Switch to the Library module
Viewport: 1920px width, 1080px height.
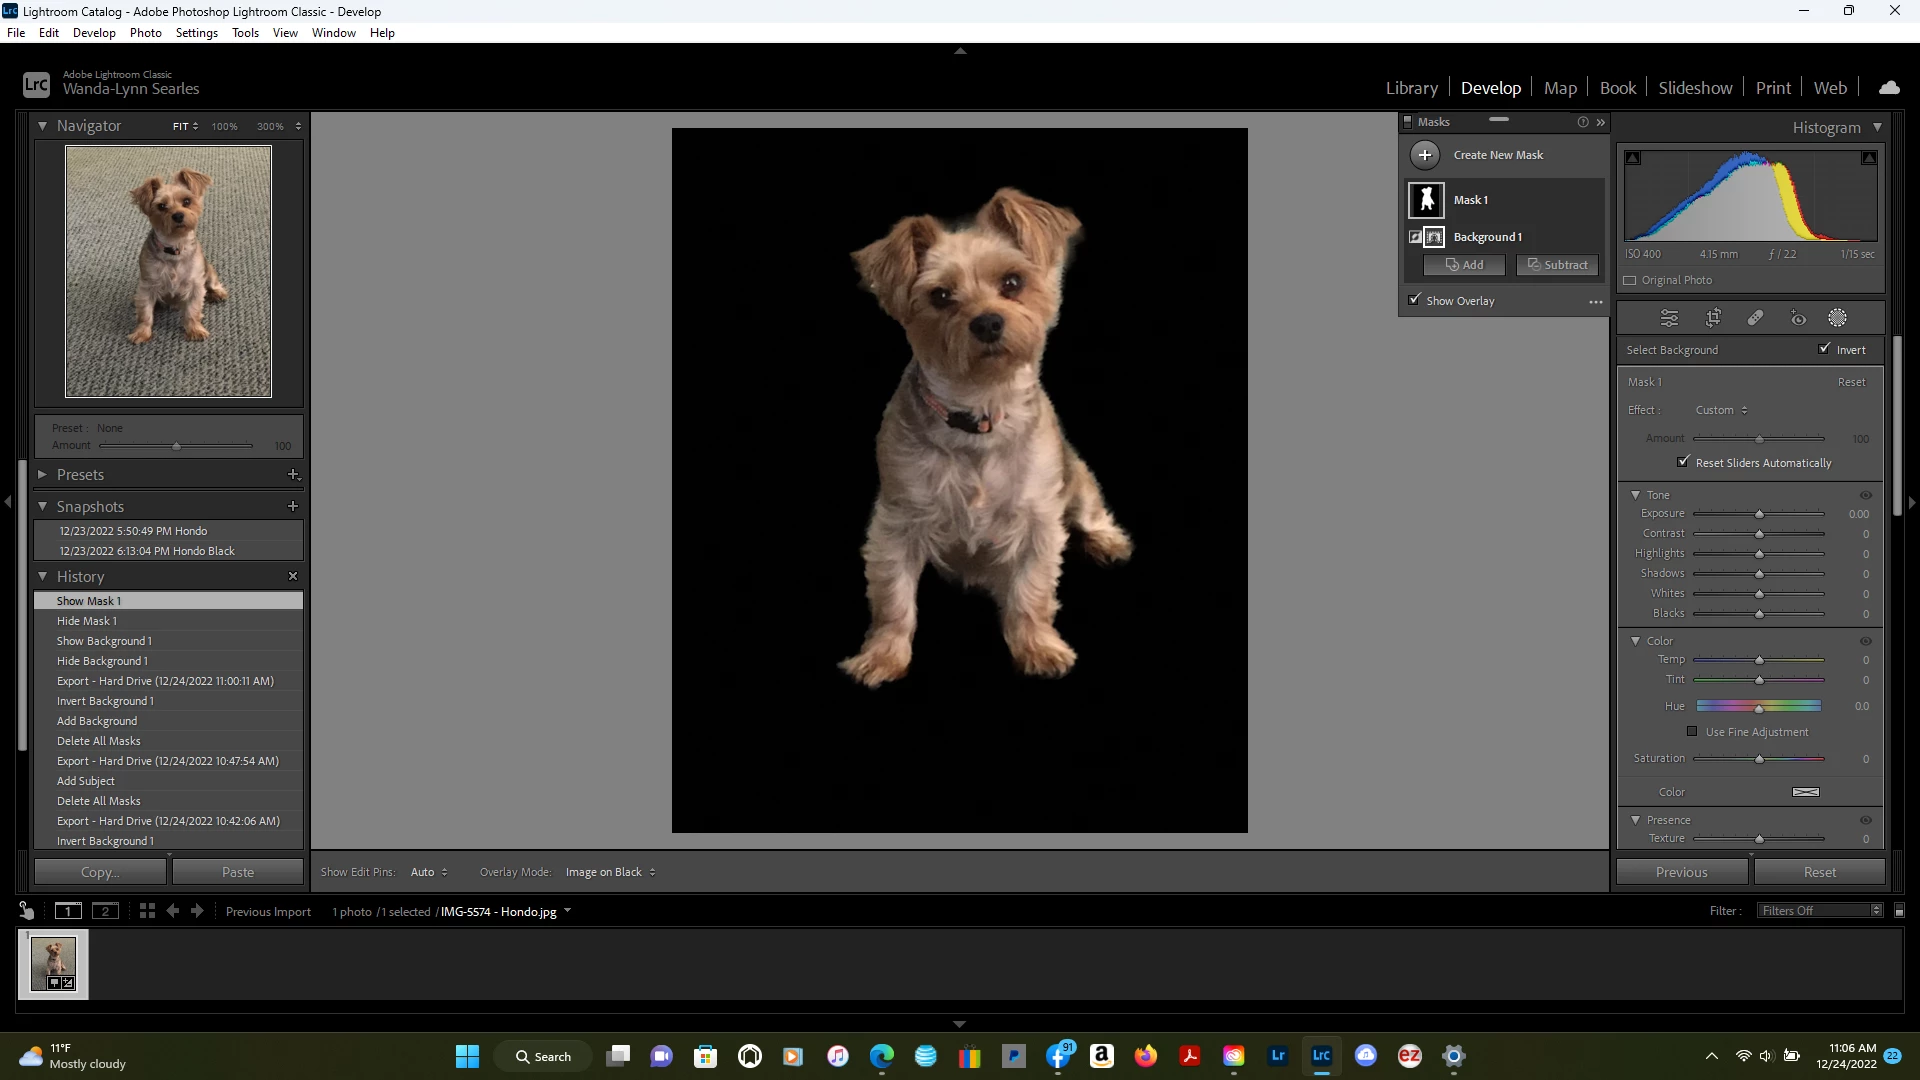point(1411,88)
